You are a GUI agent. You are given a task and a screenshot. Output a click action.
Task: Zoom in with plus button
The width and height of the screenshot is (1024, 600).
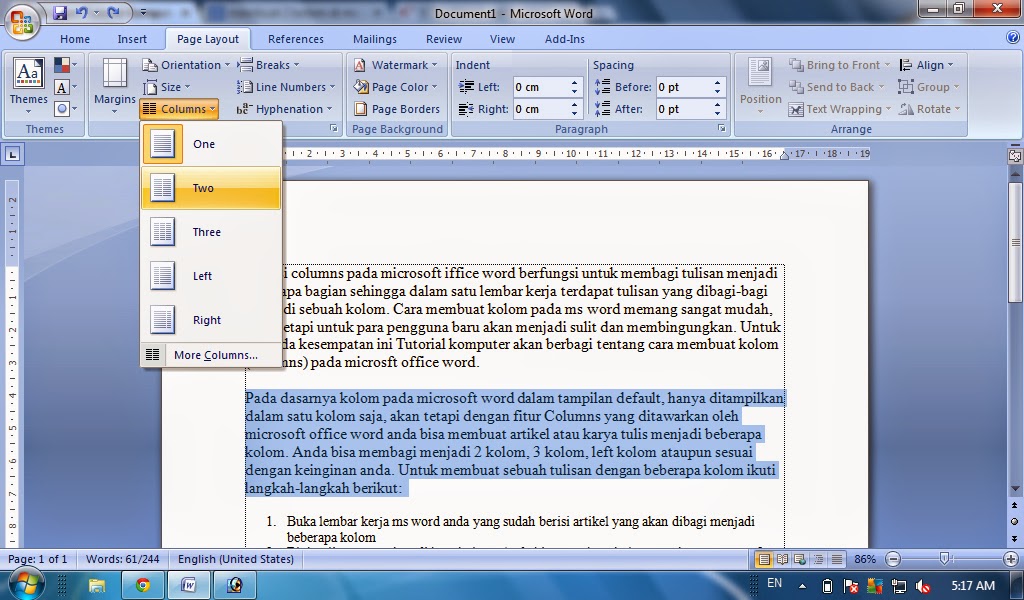point(1010,560)
